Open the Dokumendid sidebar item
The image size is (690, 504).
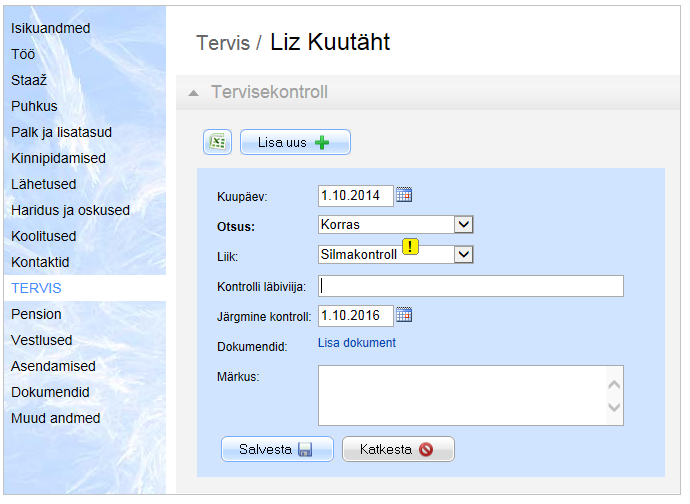point(51,392)
